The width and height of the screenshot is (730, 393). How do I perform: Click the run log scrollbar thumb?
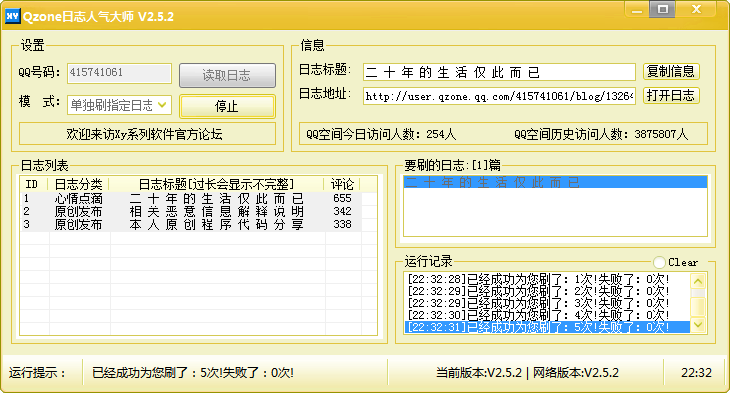tap(698, 307)
